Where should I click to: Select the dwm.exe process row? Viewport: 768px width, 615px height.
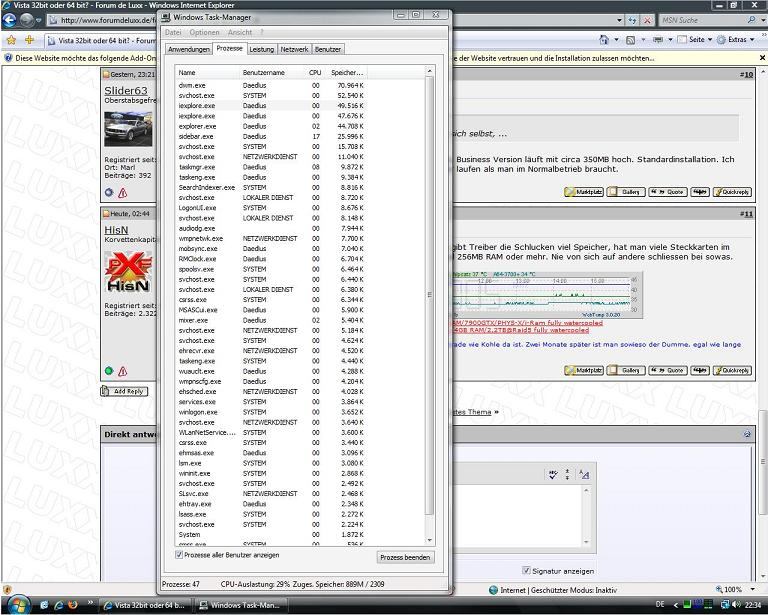[x=271, y=85]
